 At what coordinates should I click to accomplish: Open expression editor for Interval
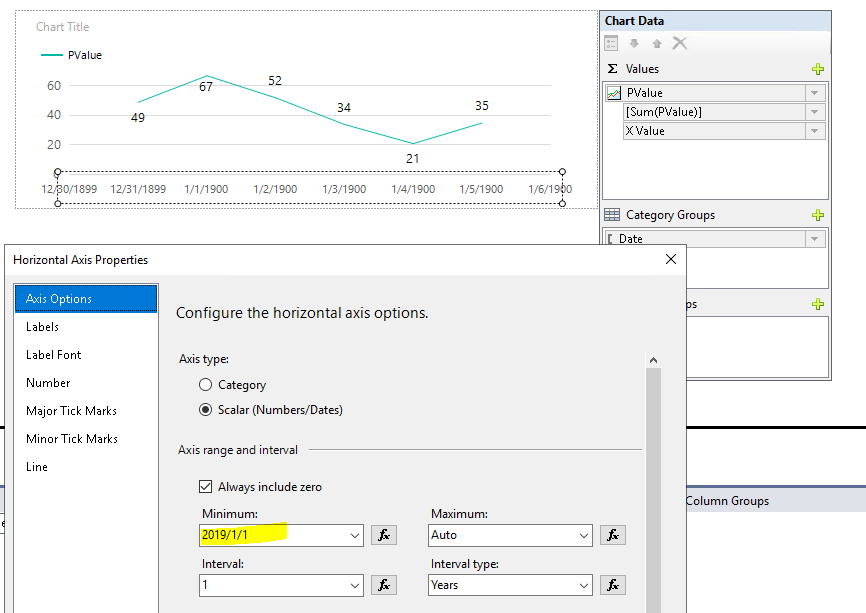[x=384, y=585]
